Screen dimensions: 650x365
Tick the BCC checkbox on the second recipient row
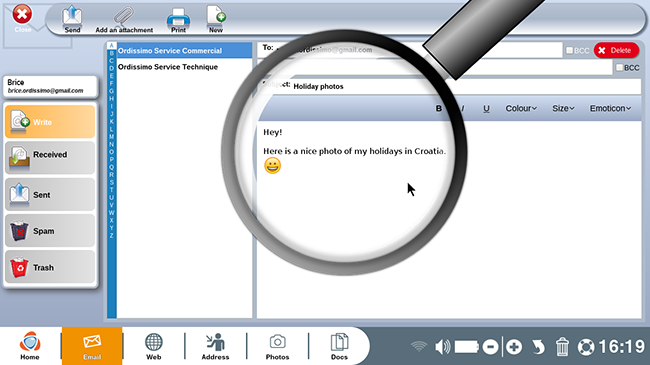click(x=619, y=67)
